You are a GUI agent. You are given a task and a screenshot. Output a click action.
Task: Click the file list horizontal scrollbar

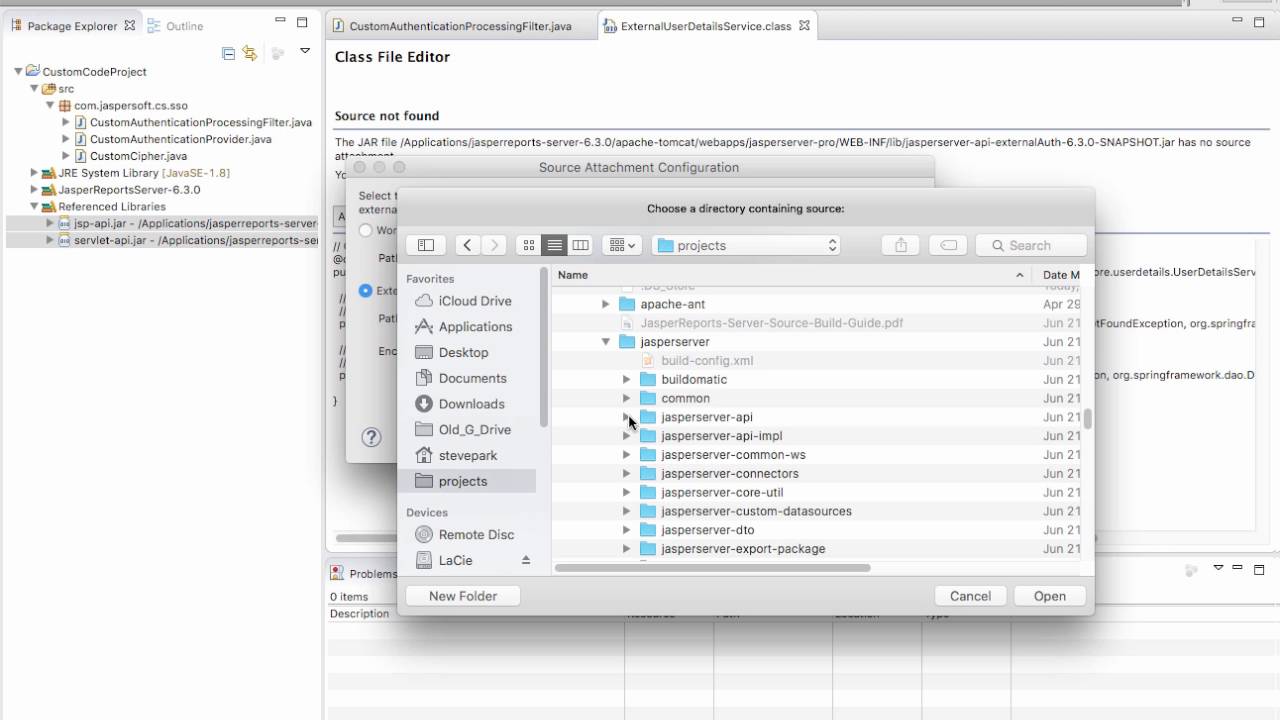[712, 568]
